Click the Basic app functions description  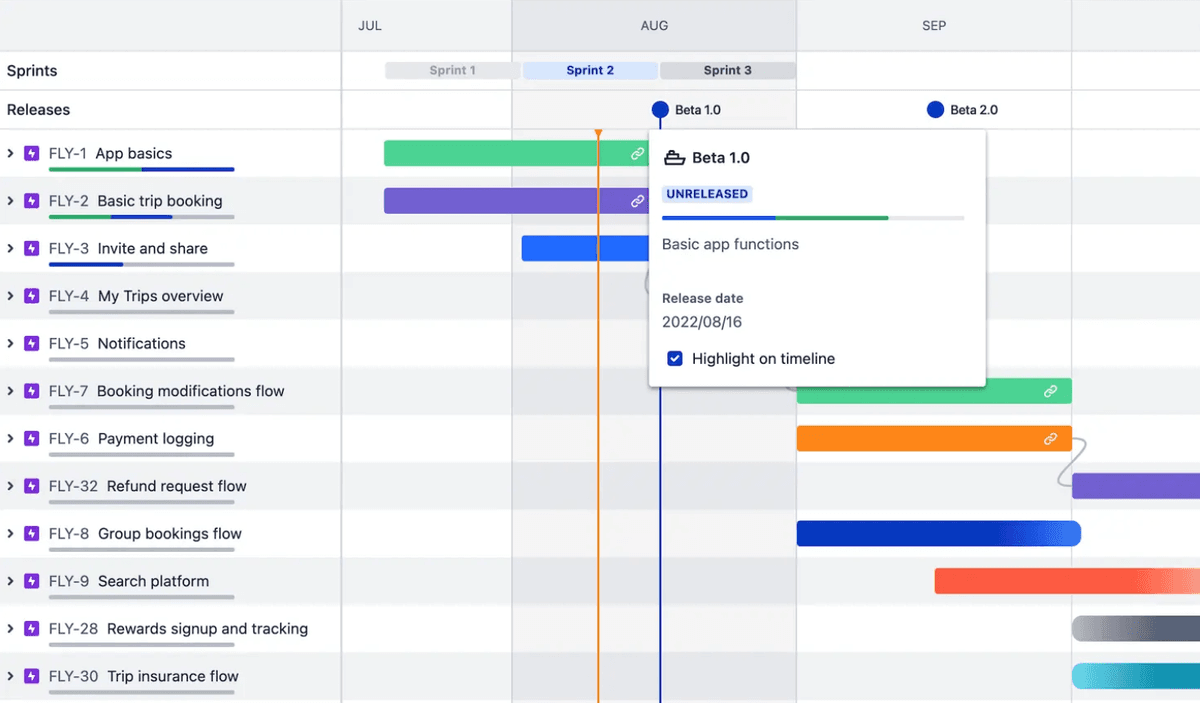point(730,244)
